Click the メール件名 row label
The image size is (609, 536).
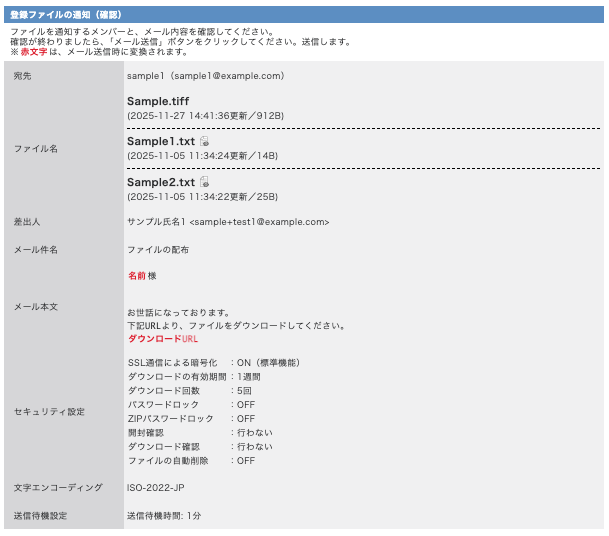click(x=36, y=250)
